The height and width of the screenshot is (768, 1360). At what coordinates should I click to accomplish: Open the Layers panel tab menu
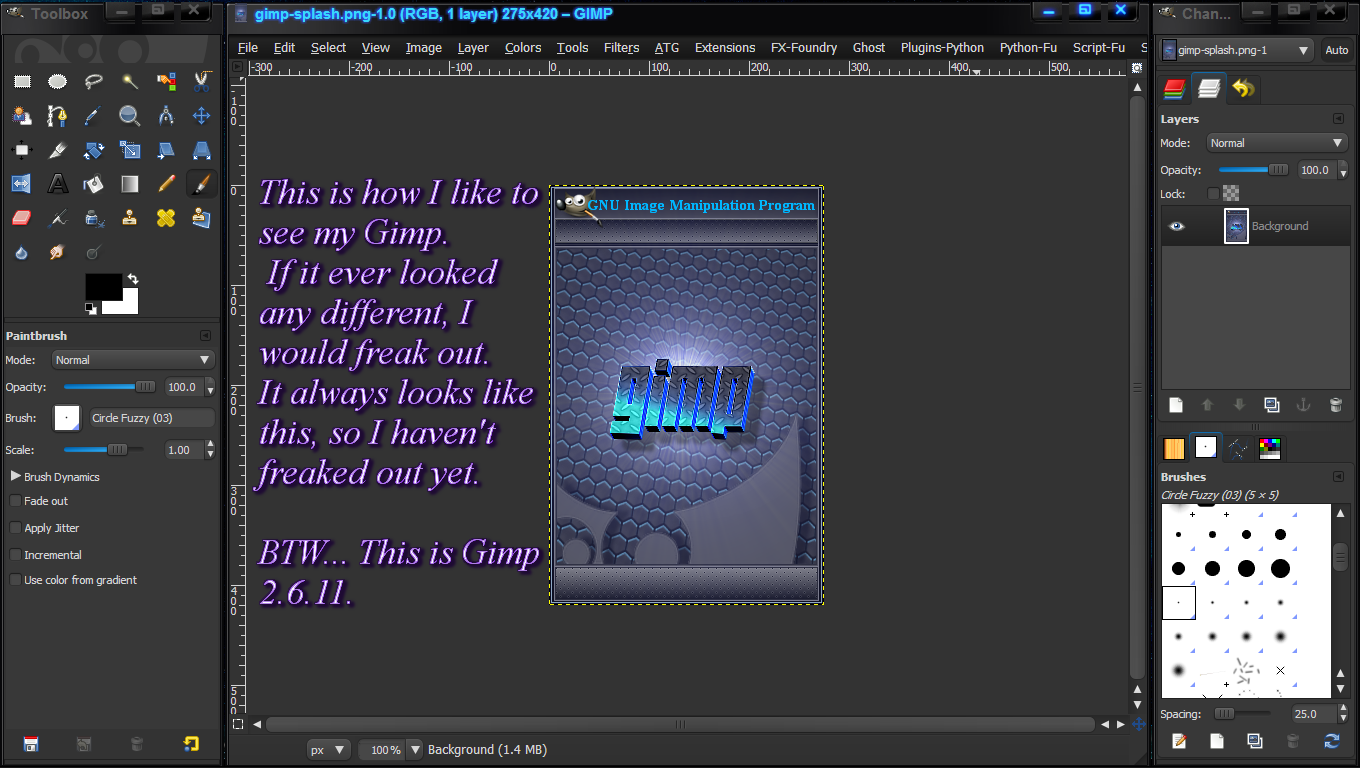point(1338,119)
